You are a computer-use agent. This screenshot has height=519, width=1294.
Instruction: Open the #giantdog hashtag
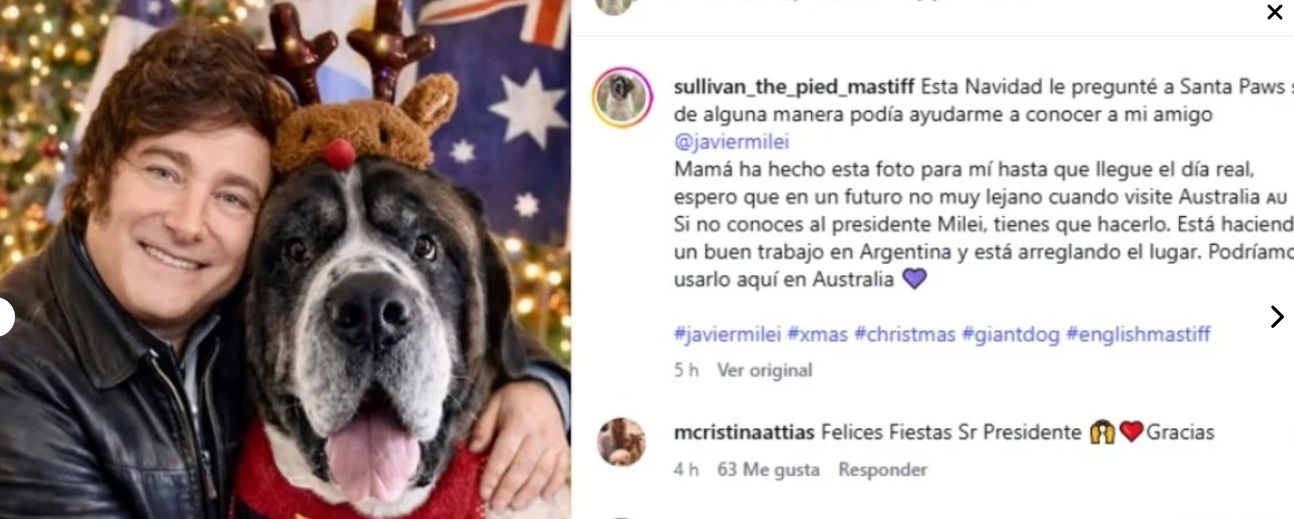point(1010,335)
